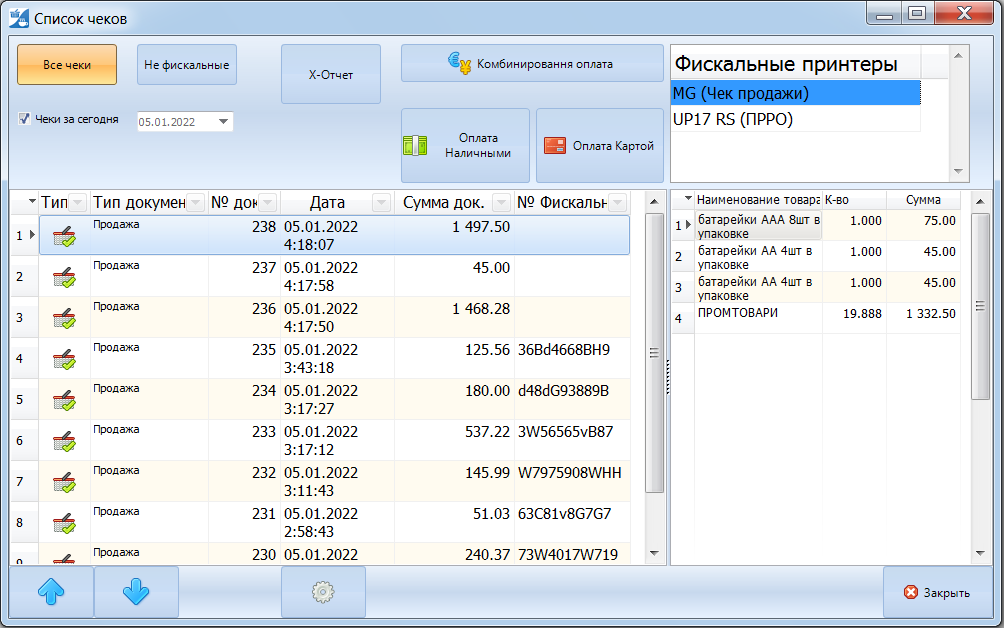Viewport: 1004px width, 628px height.
Task: Click sale basket icon for receipt 232
Action: coord(65,482)
